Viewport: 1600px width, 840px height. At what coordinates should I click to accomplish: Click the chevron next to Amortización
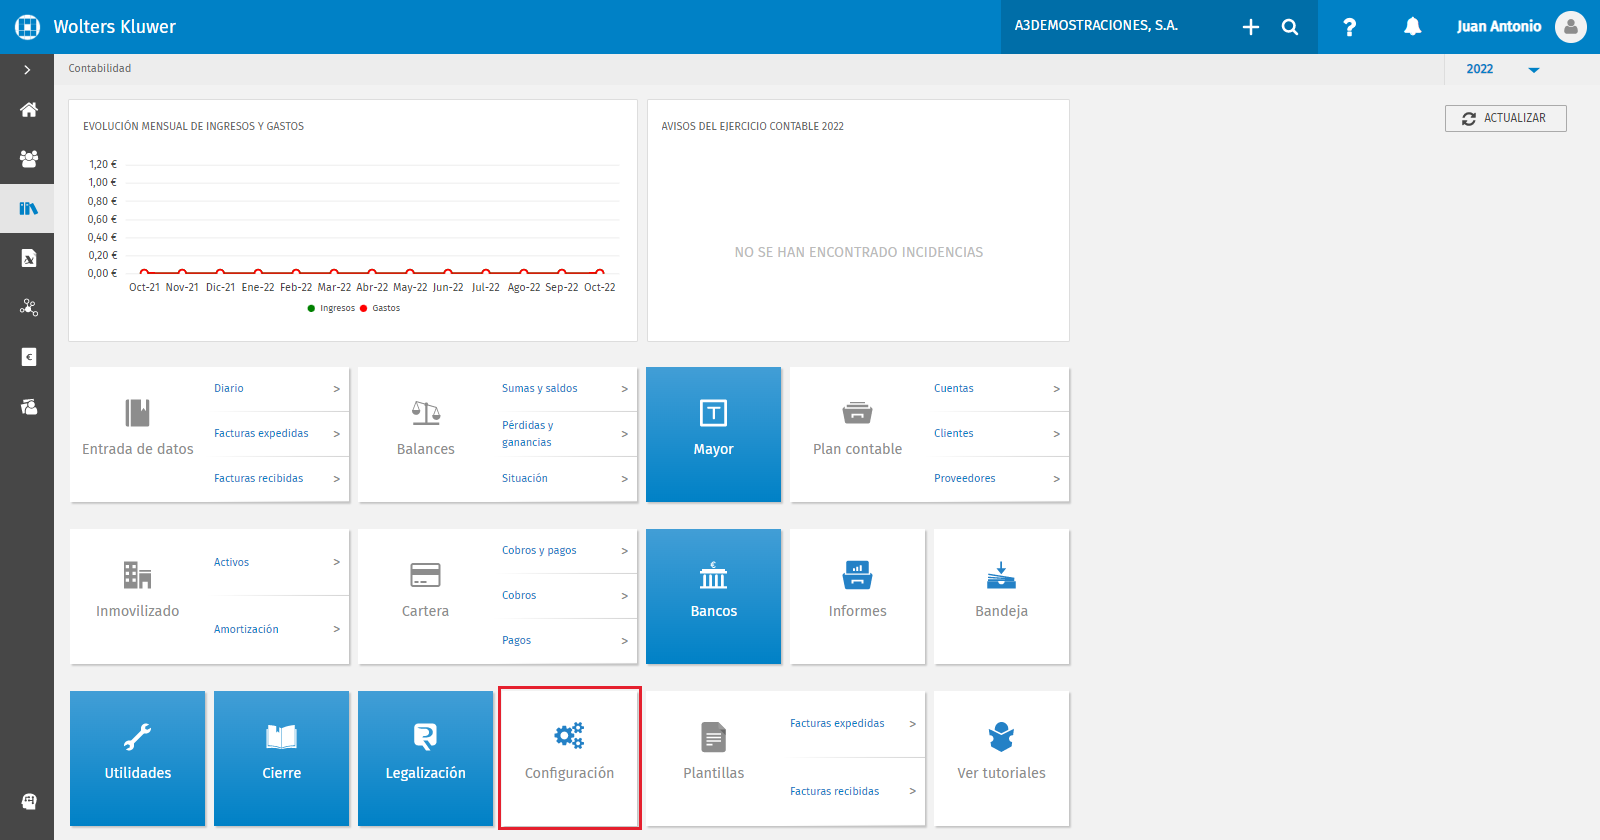click(337, 629)
